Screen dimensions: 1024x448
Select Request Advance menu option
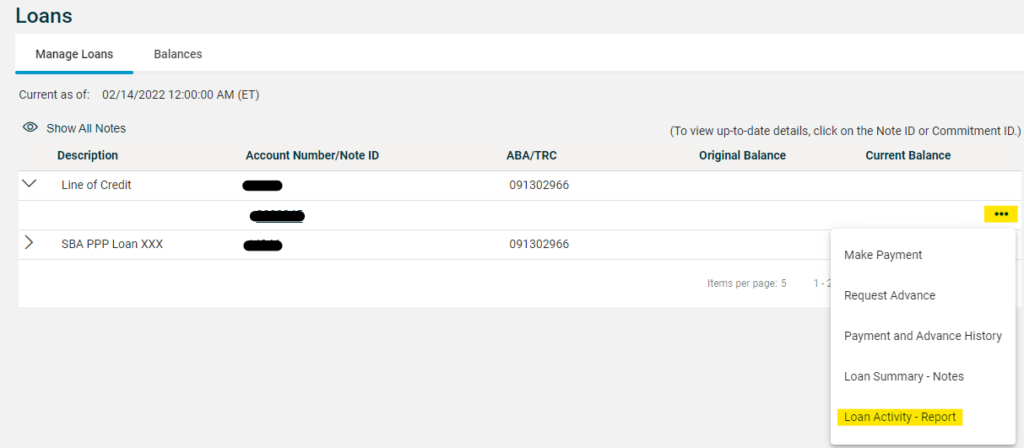[889, 296]
